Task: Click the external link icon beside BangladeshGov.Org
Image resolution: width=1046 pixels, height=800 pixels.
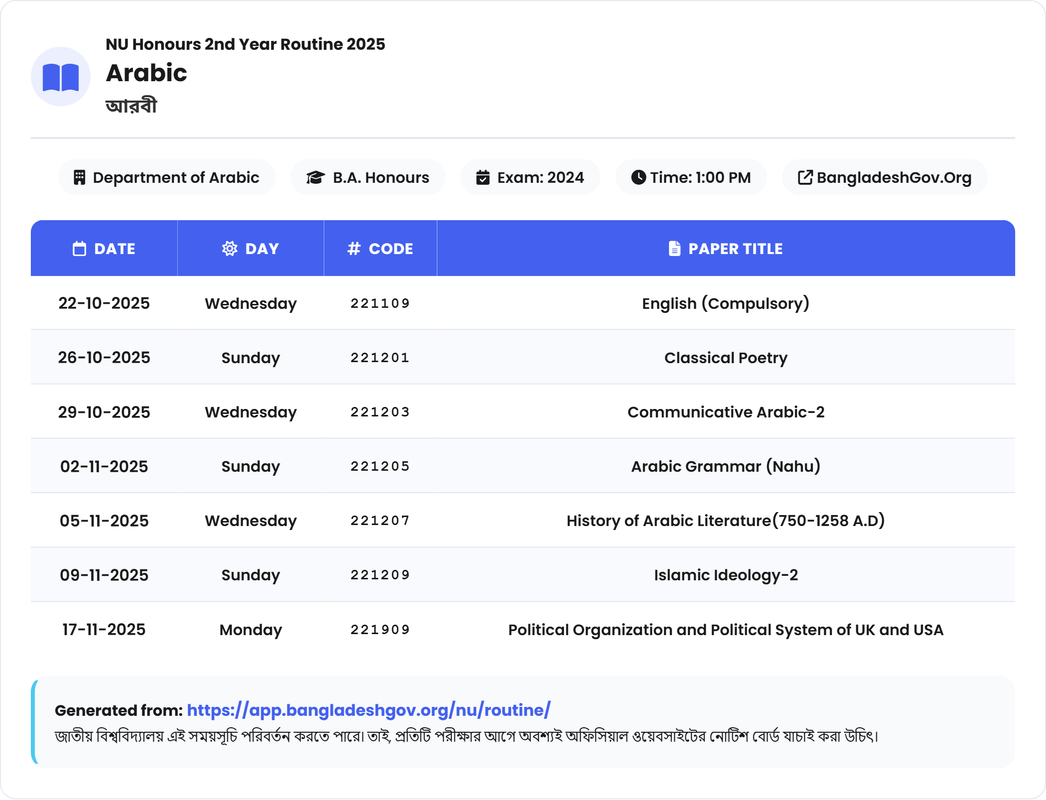Action: (x=805, y=177)
